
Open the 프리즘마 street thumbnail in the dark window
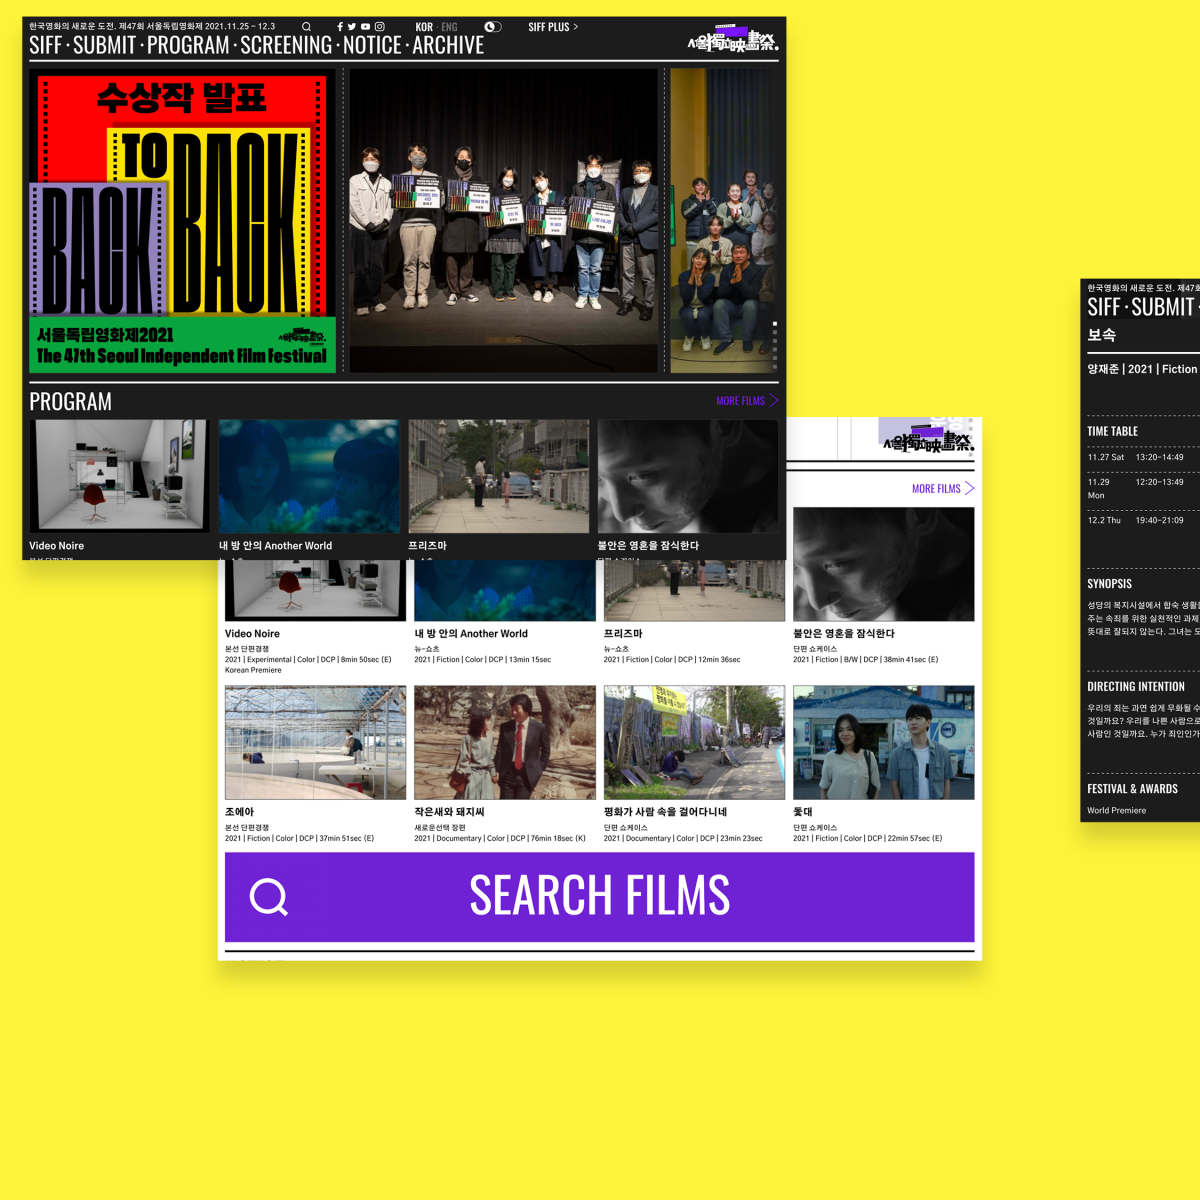tap(499, 476)
